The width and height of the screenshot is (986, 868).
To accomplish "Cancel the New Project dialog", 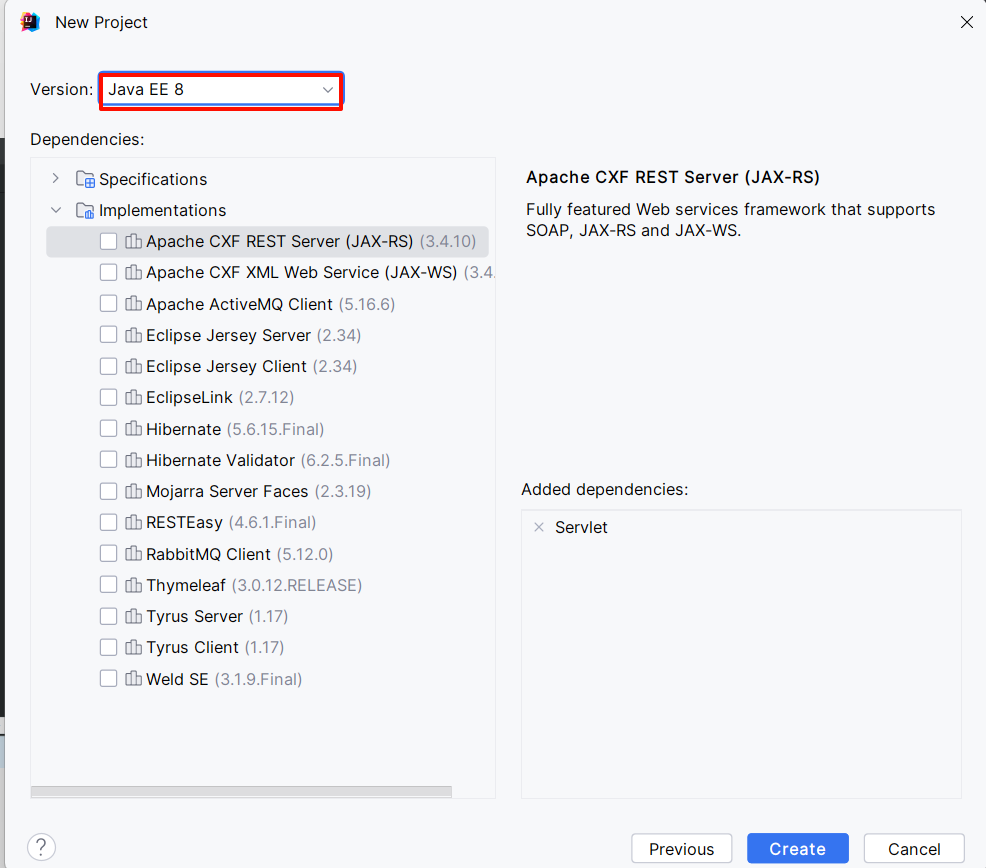I will [914, 849].
